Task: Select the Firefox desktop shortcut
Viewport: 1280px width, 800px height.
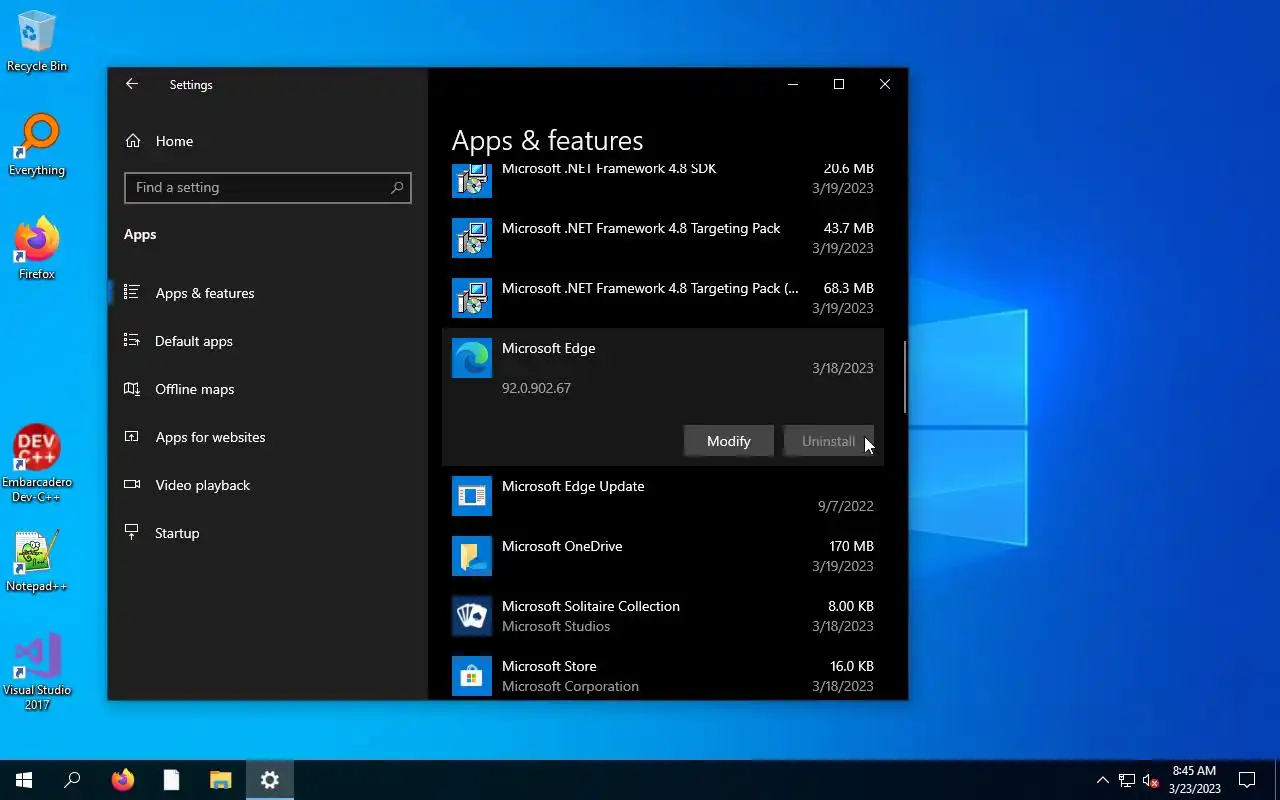Action: pyautogui.click(x=37, y=249)
